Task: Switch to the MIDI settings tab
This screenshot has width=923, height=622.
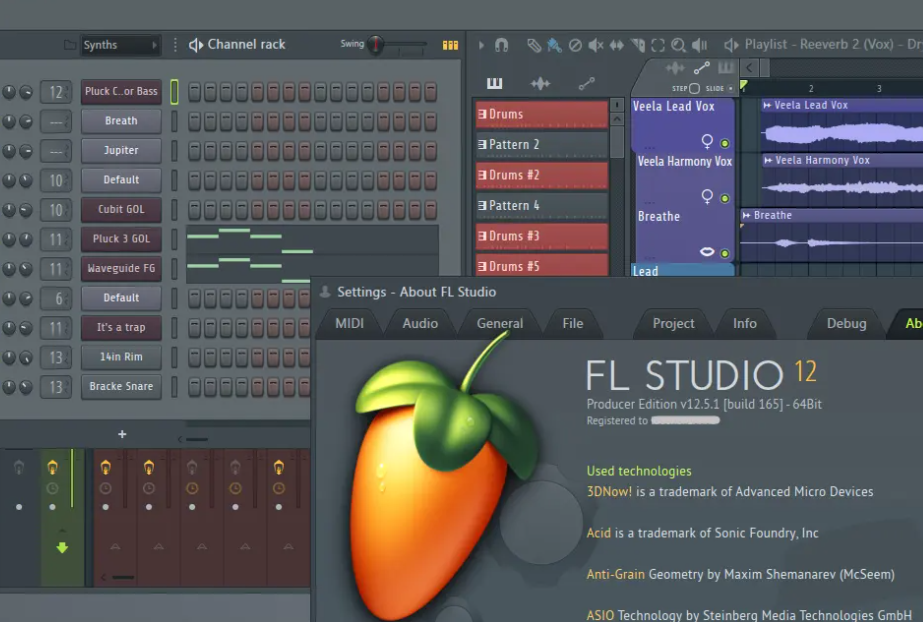Action: (350, 324)
